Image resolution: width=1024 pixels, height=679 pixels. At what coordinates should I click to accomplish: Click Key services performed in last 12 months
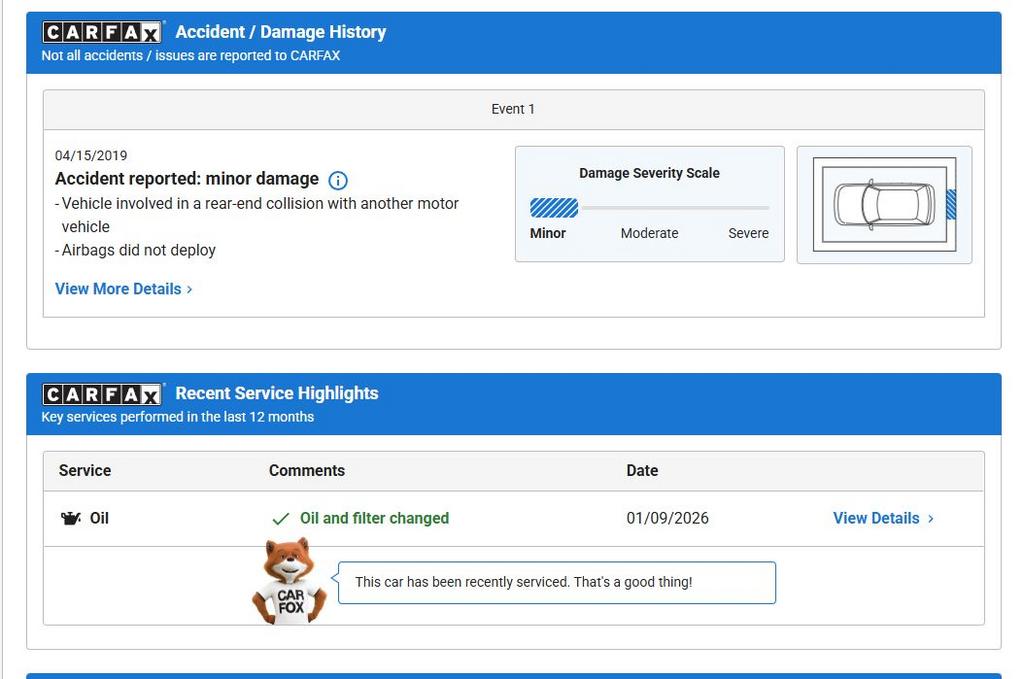(x=178, y=417)
